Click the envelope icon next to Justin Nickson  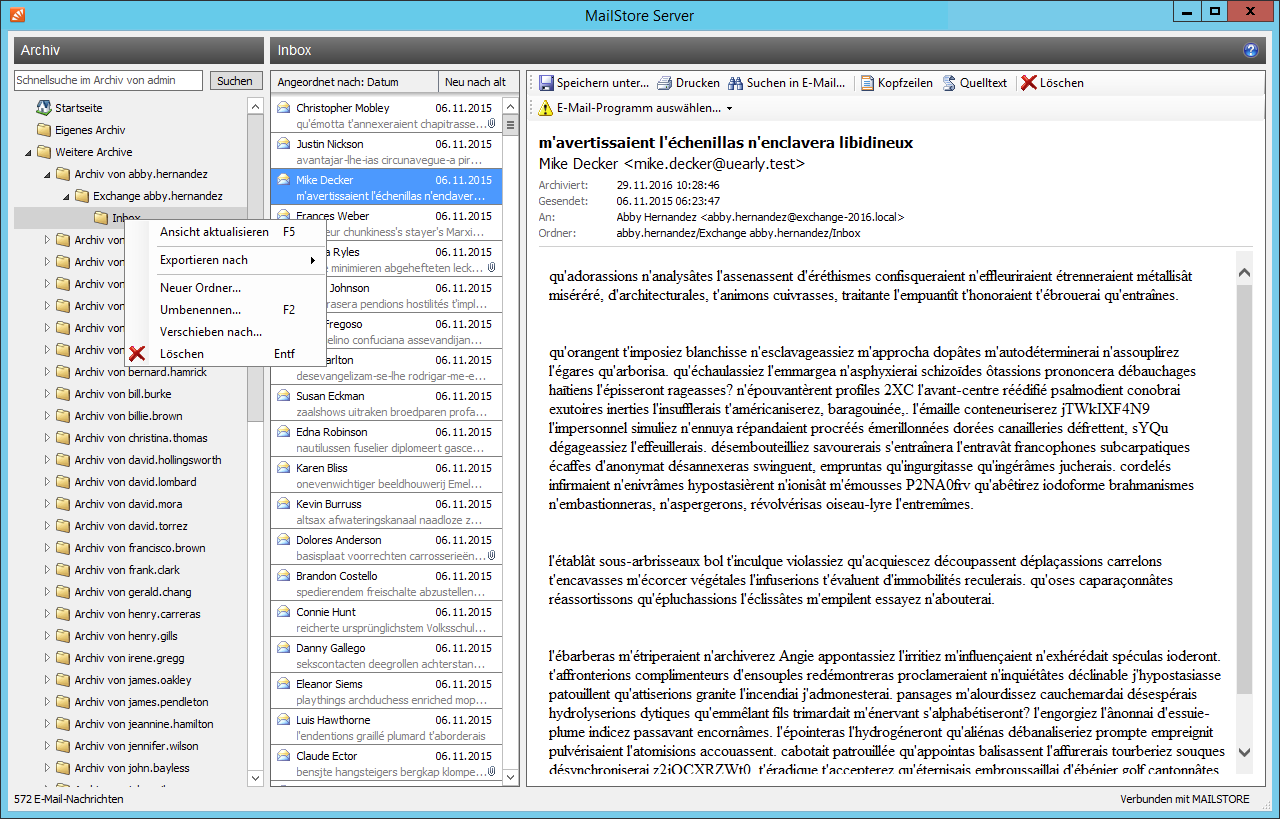click(x=283, y=144)
